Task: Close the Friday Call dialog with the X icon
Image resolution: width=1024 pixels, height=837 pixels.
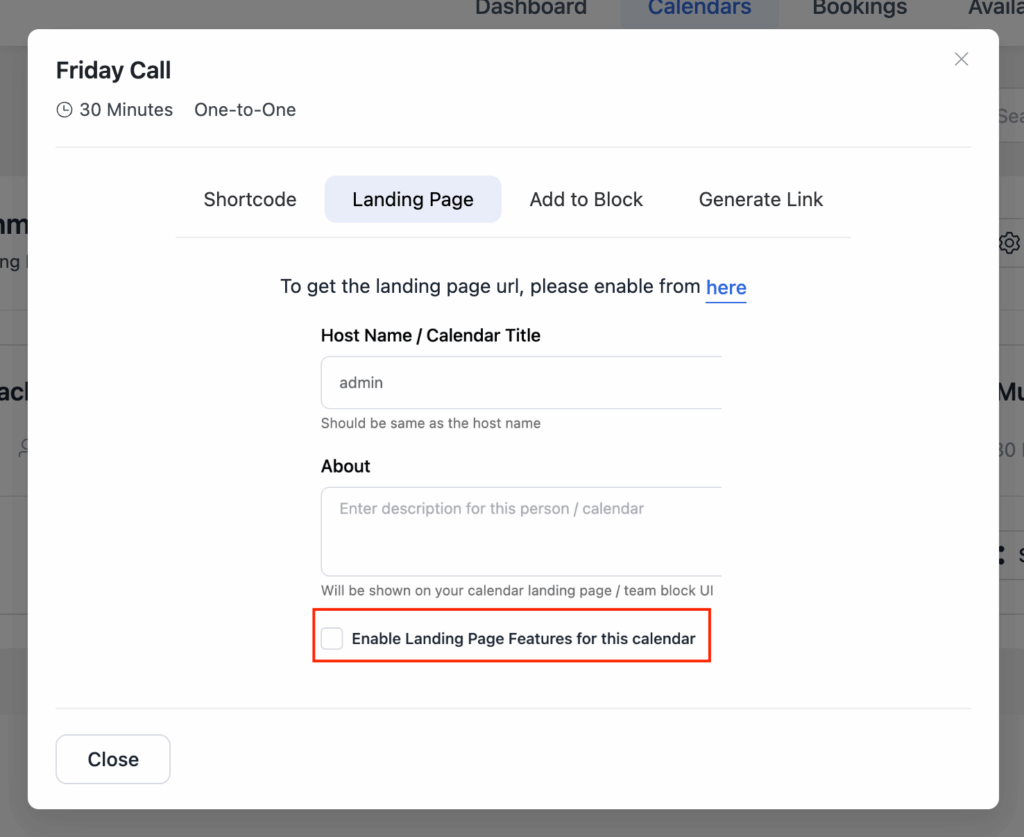Action: [x=961, y=60]
